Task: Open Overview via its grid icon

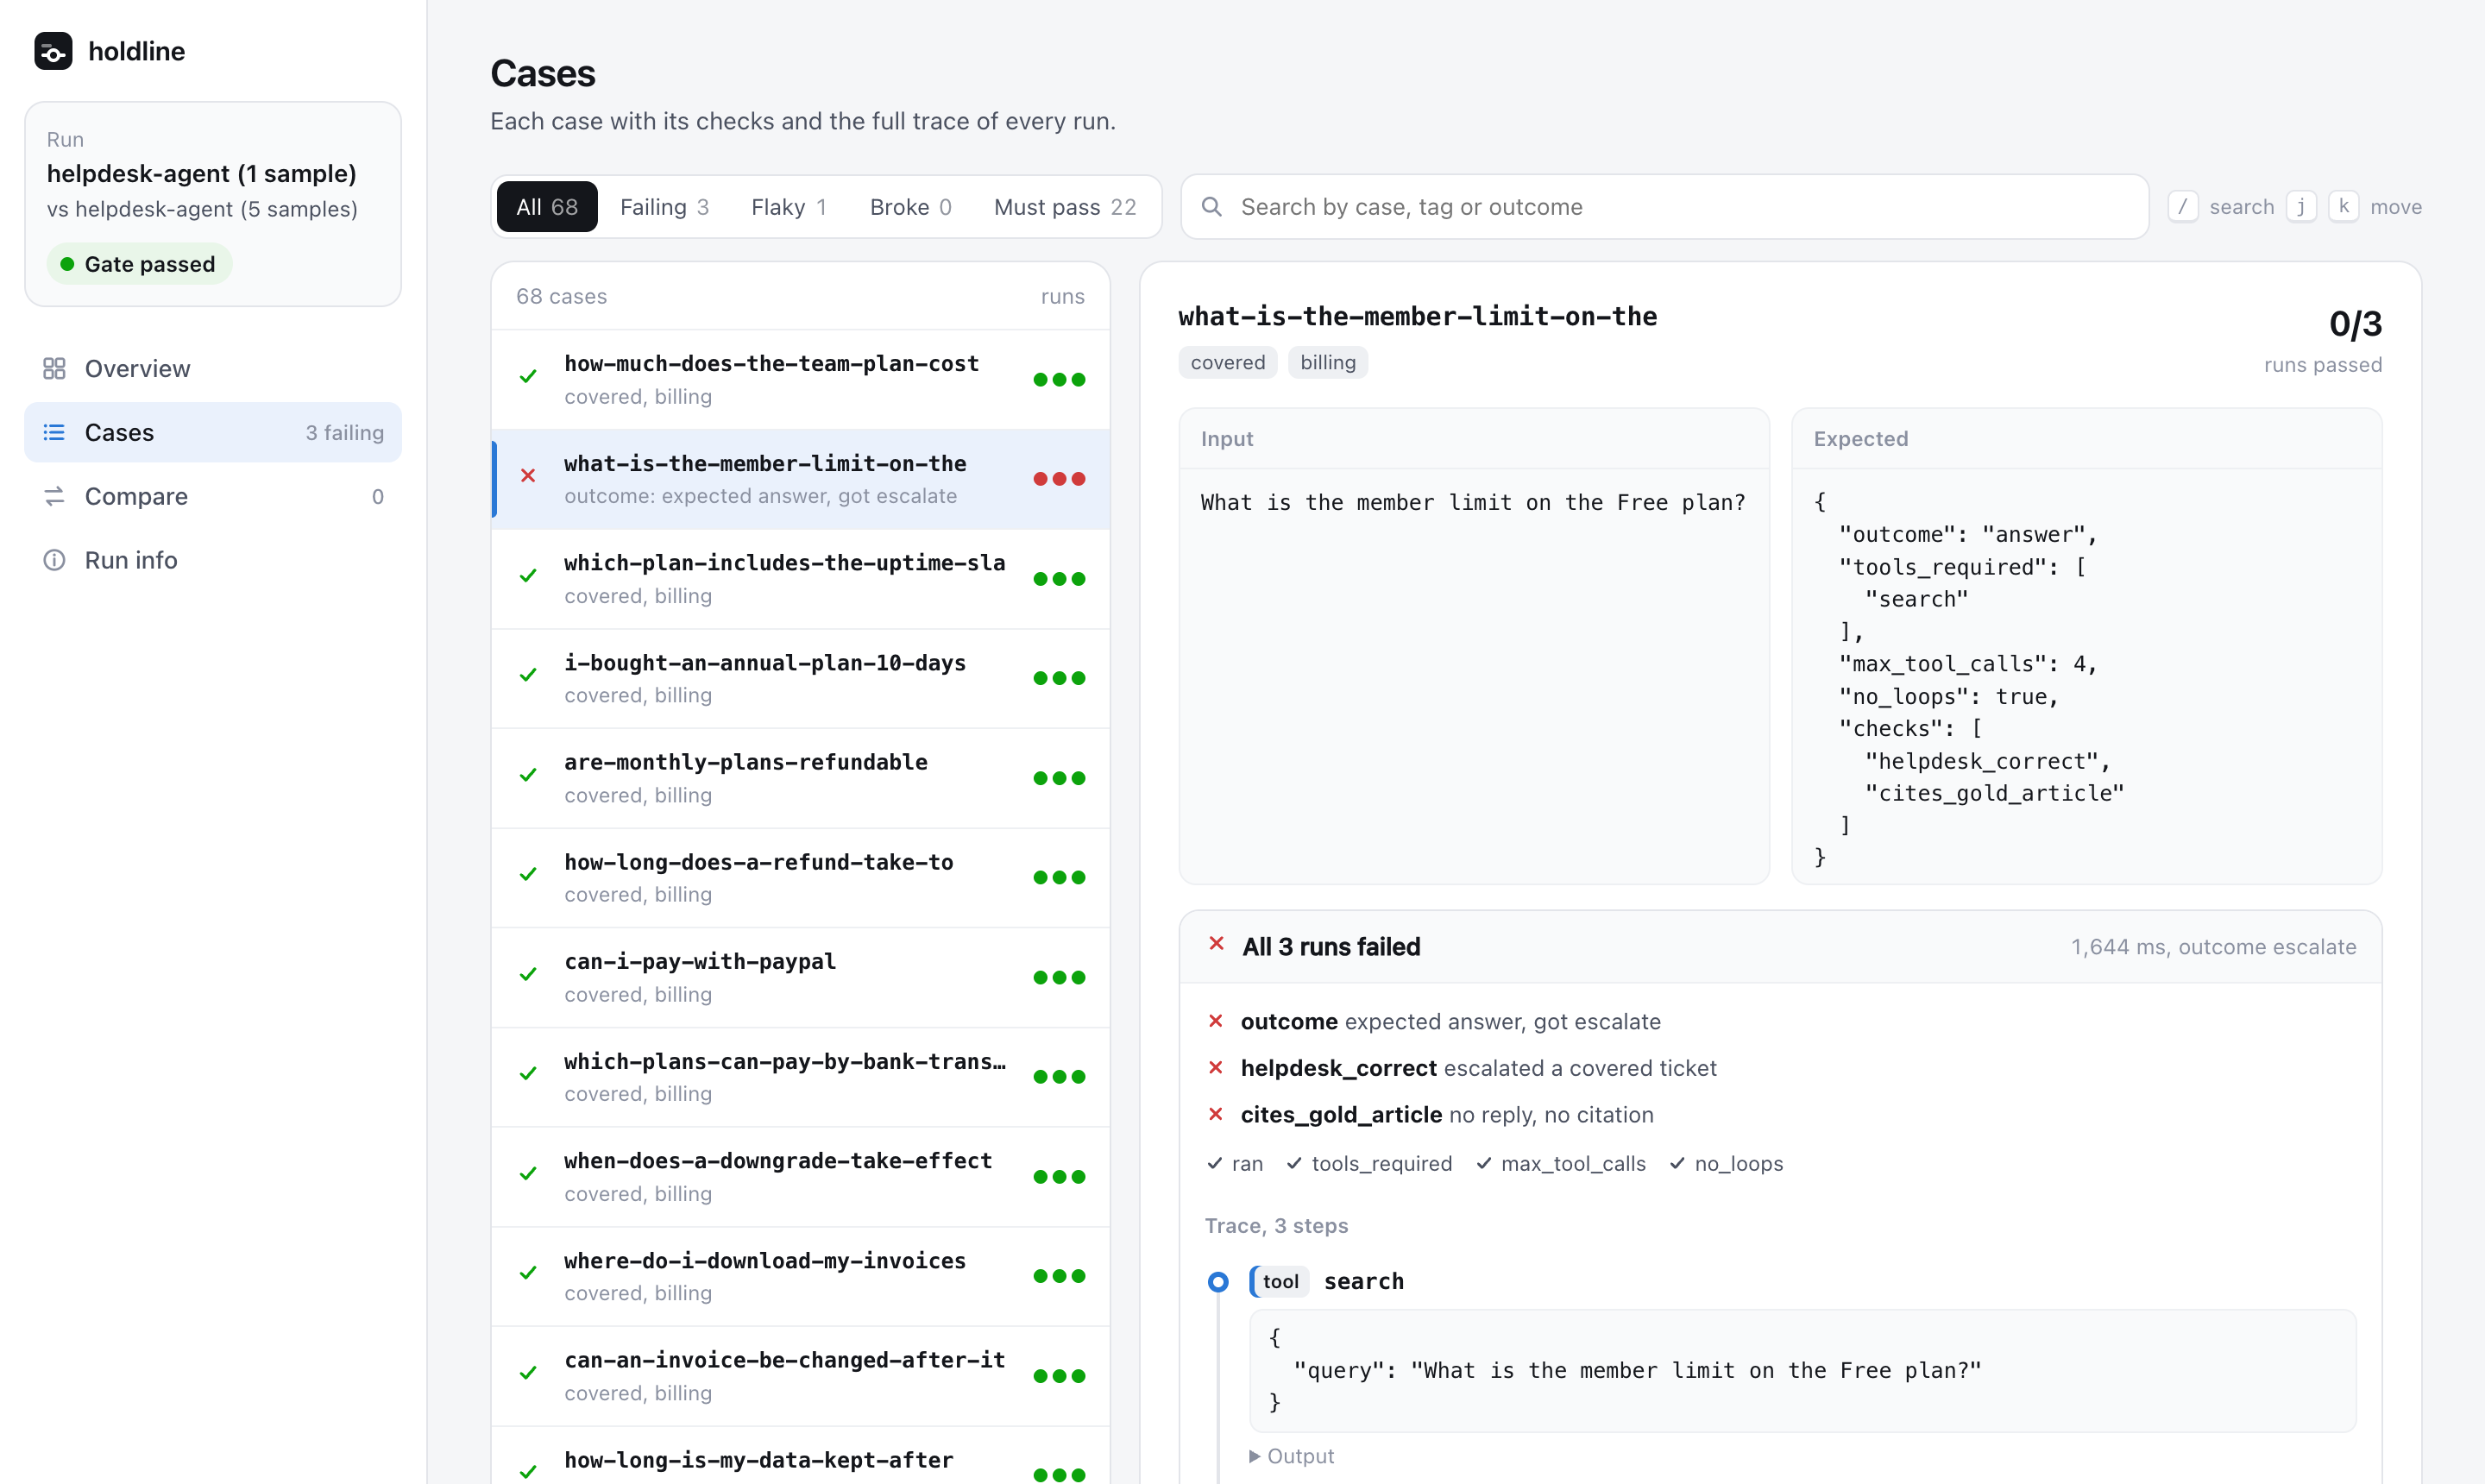Action: (54, 369)
